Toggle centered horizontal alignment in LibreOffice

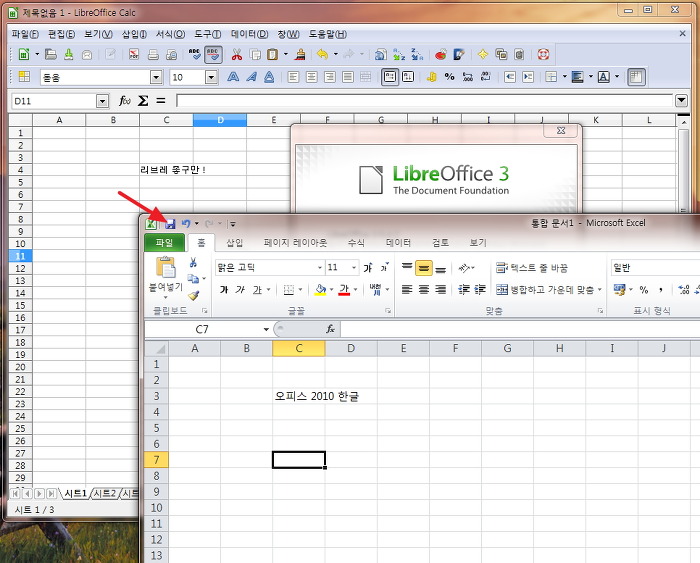(x=312, y=77)
